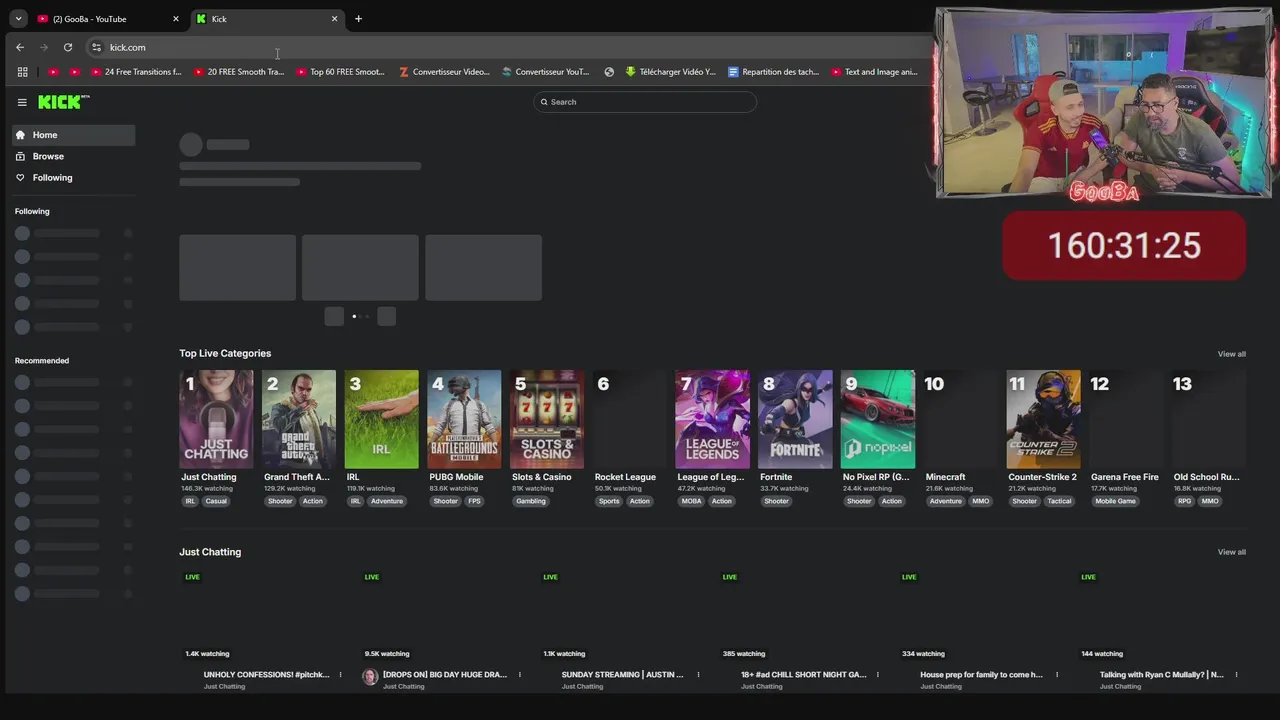Image resolution: width=1280 pixels, height=720 pixels.
Task: Click the Old School Ru... category title
Action: pos(1206,477)
